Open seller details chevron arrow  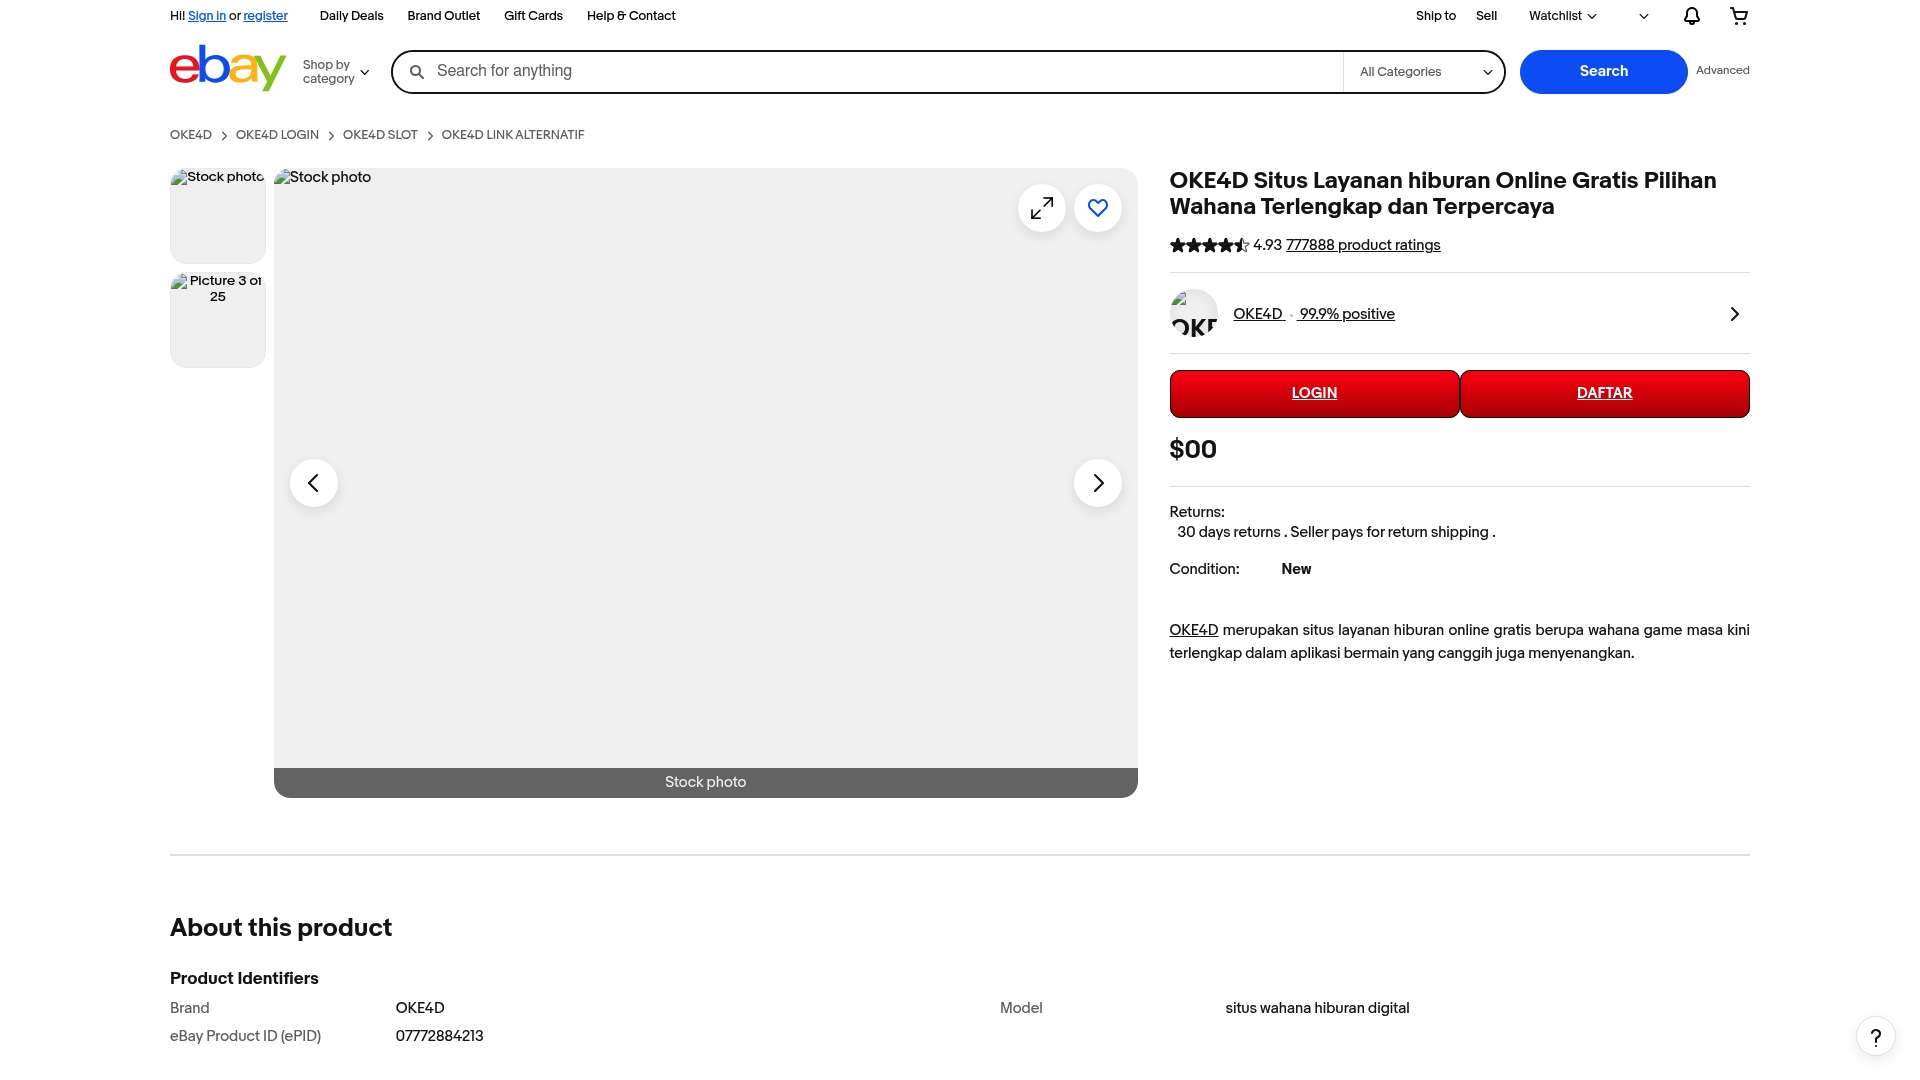tap(1734, 314)
